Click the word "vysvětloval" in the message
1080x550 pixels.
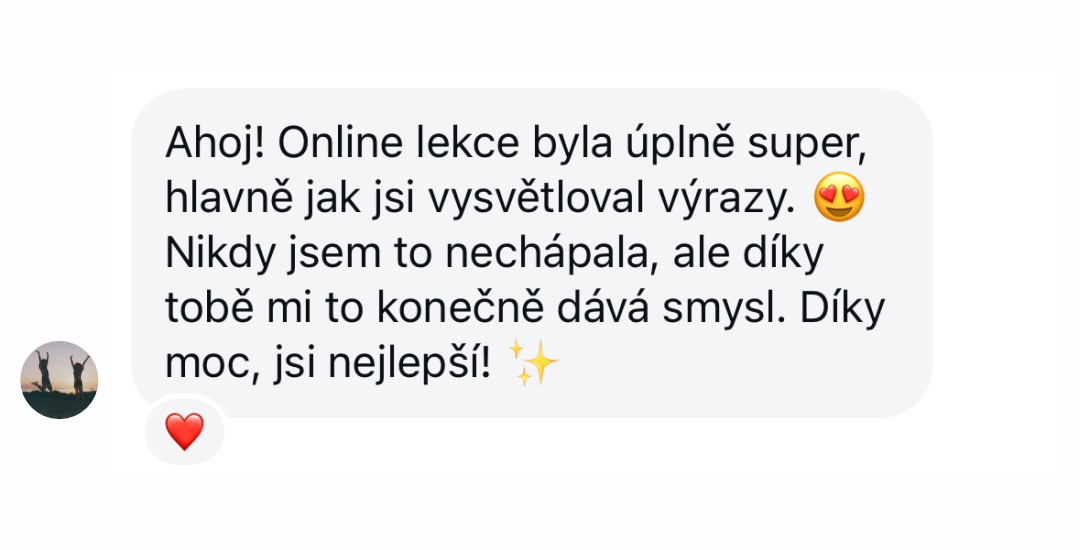pos(536,198)
